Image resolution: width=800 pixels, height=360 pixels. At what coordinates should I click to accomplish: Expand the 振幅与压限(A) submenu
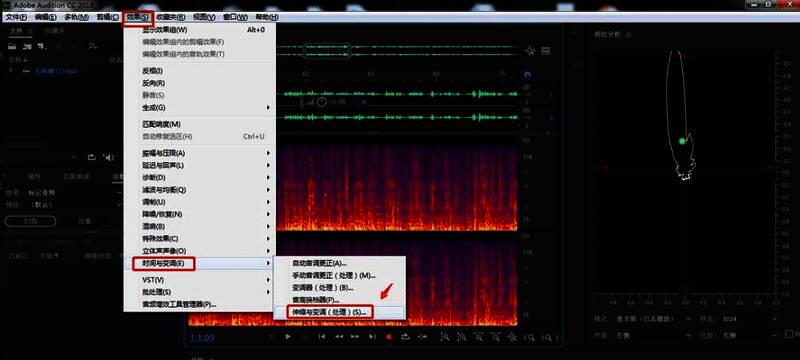199,153
